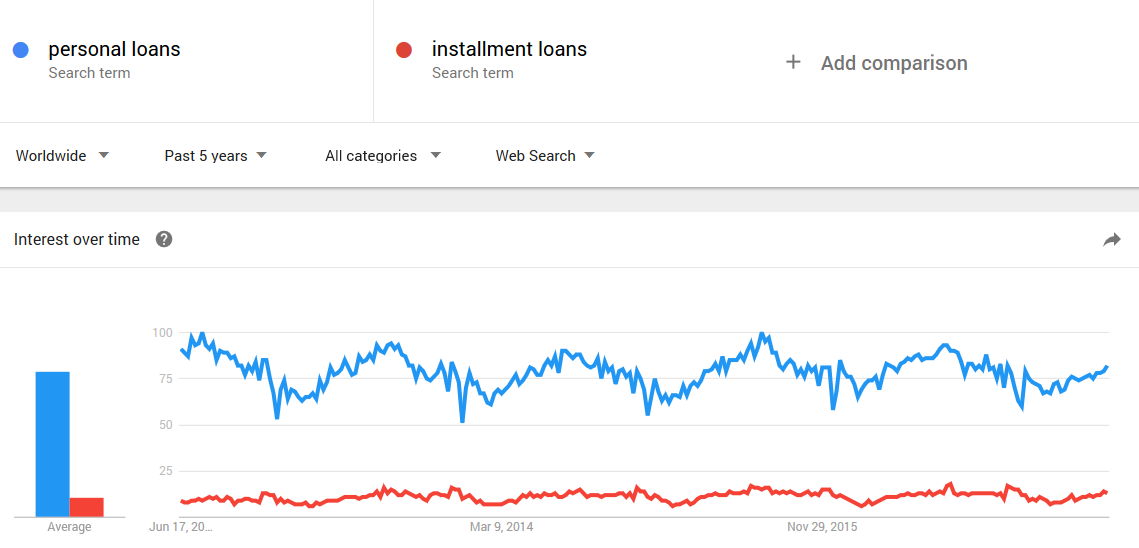Click the 100 axis label
Image resolution: width=1139 pixels, height=548 pixels.
click(x=161, y=333)
